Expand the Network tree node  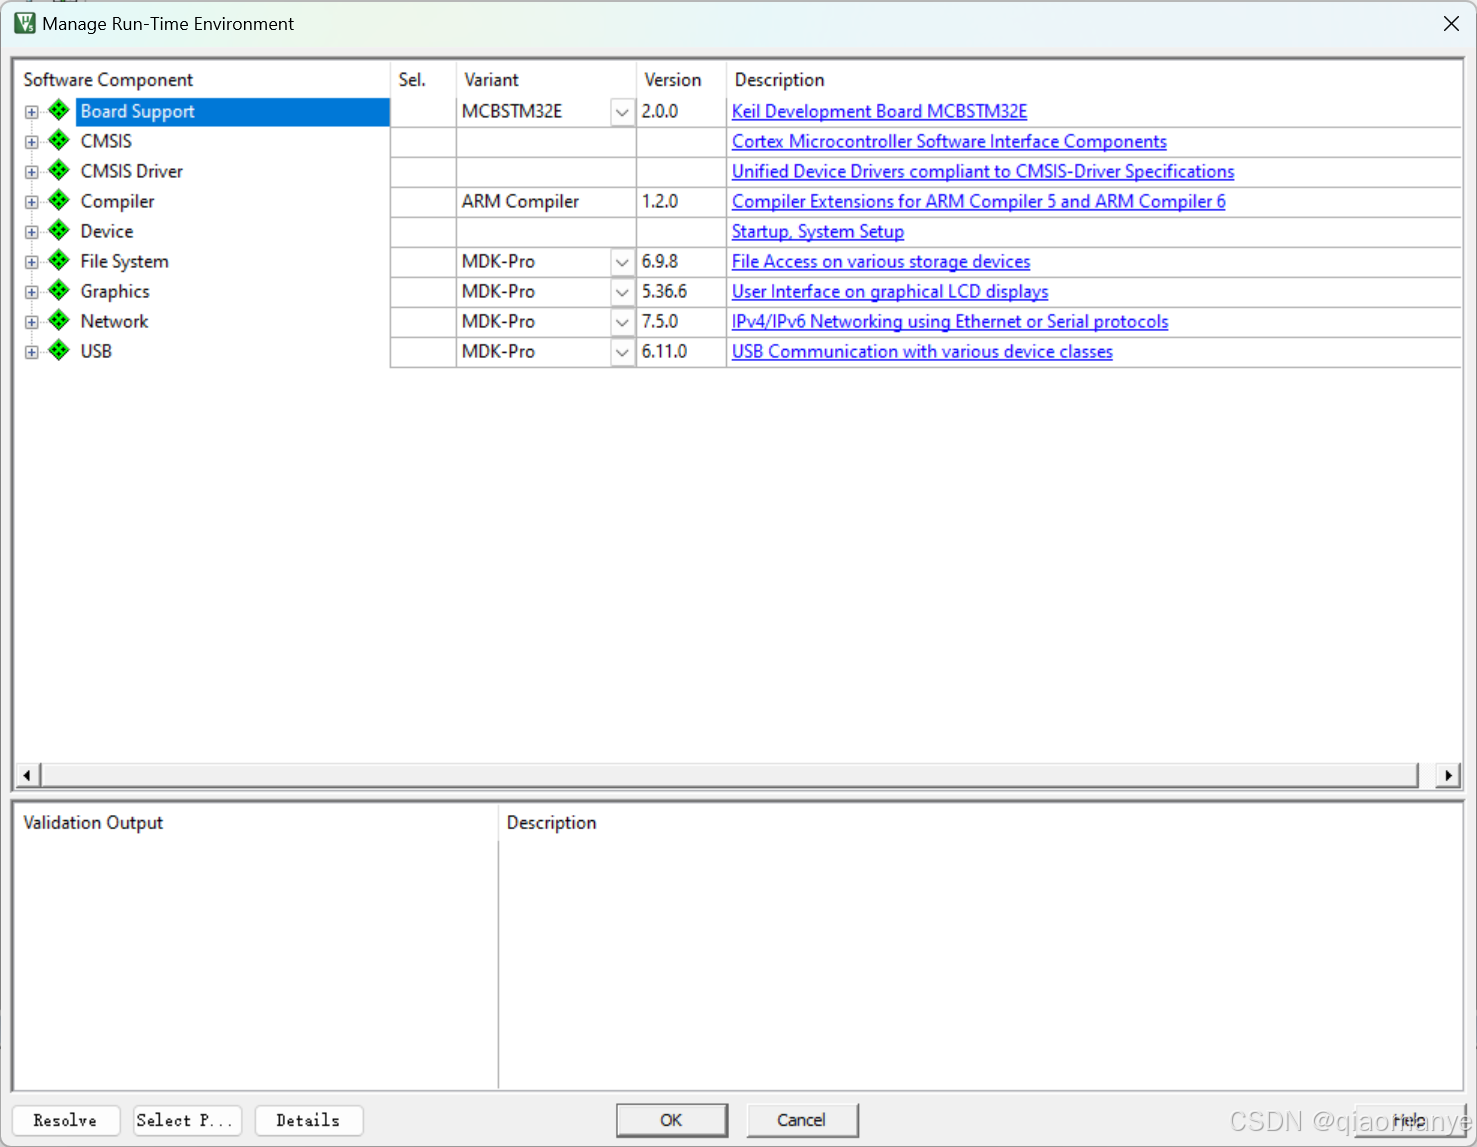tap(32, 322)
